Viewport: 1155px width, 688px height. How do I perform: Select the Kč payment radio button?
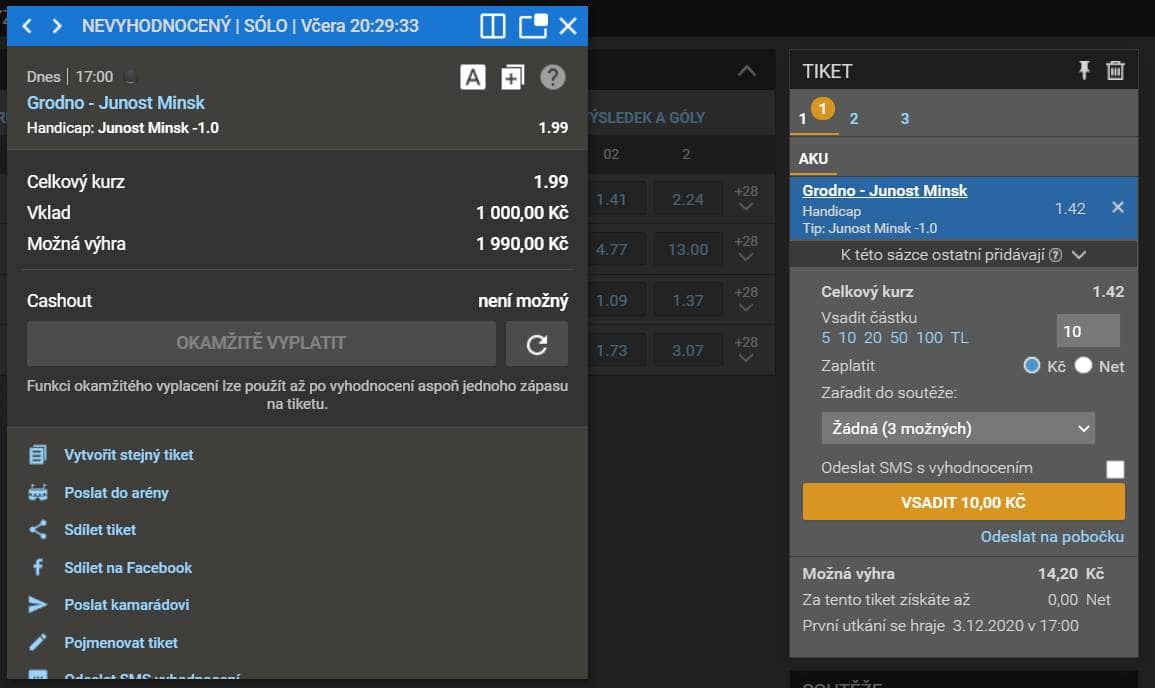(x=1033, y=366)
